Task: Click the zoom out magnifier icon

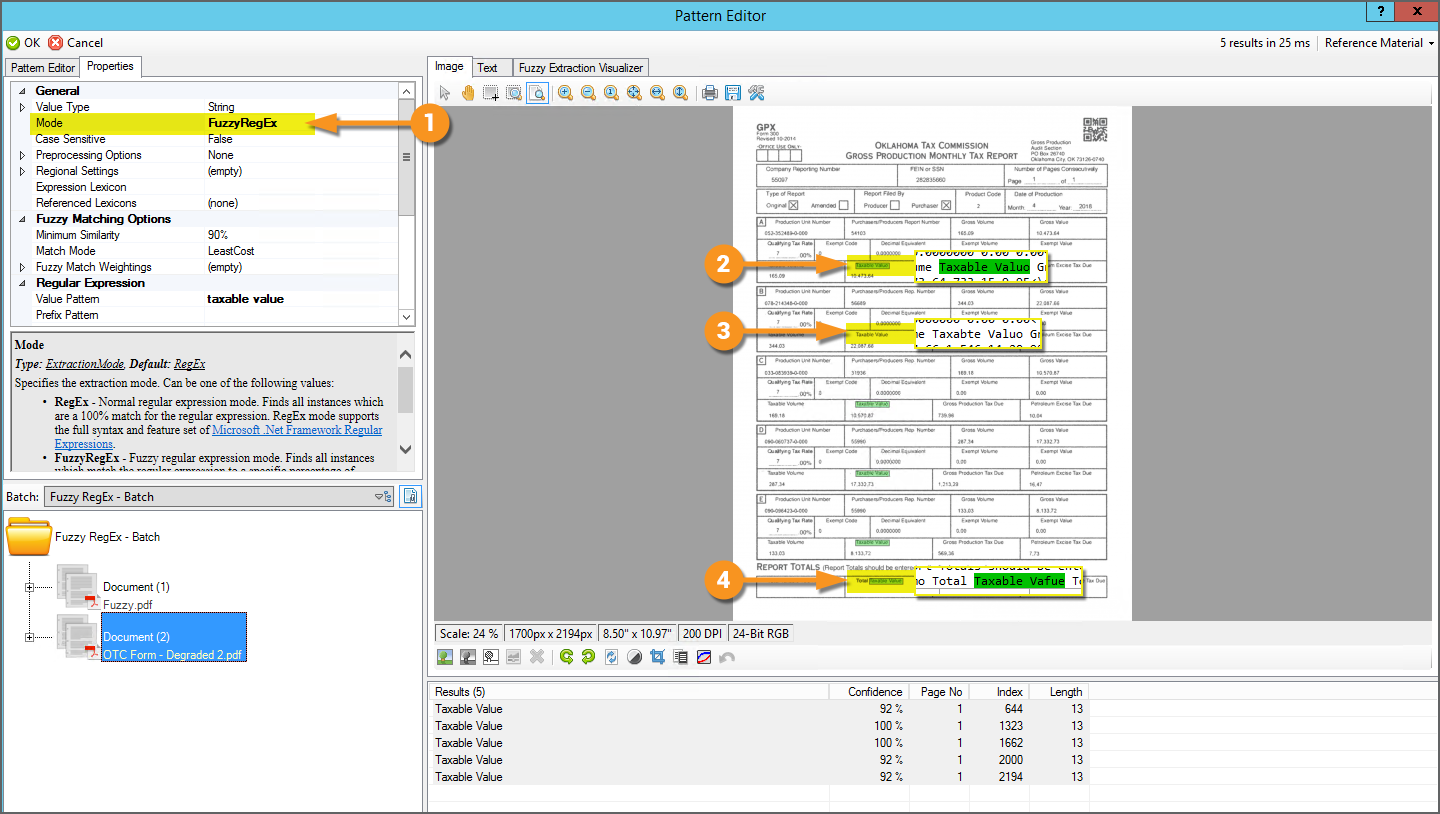Action: [588, 93]
